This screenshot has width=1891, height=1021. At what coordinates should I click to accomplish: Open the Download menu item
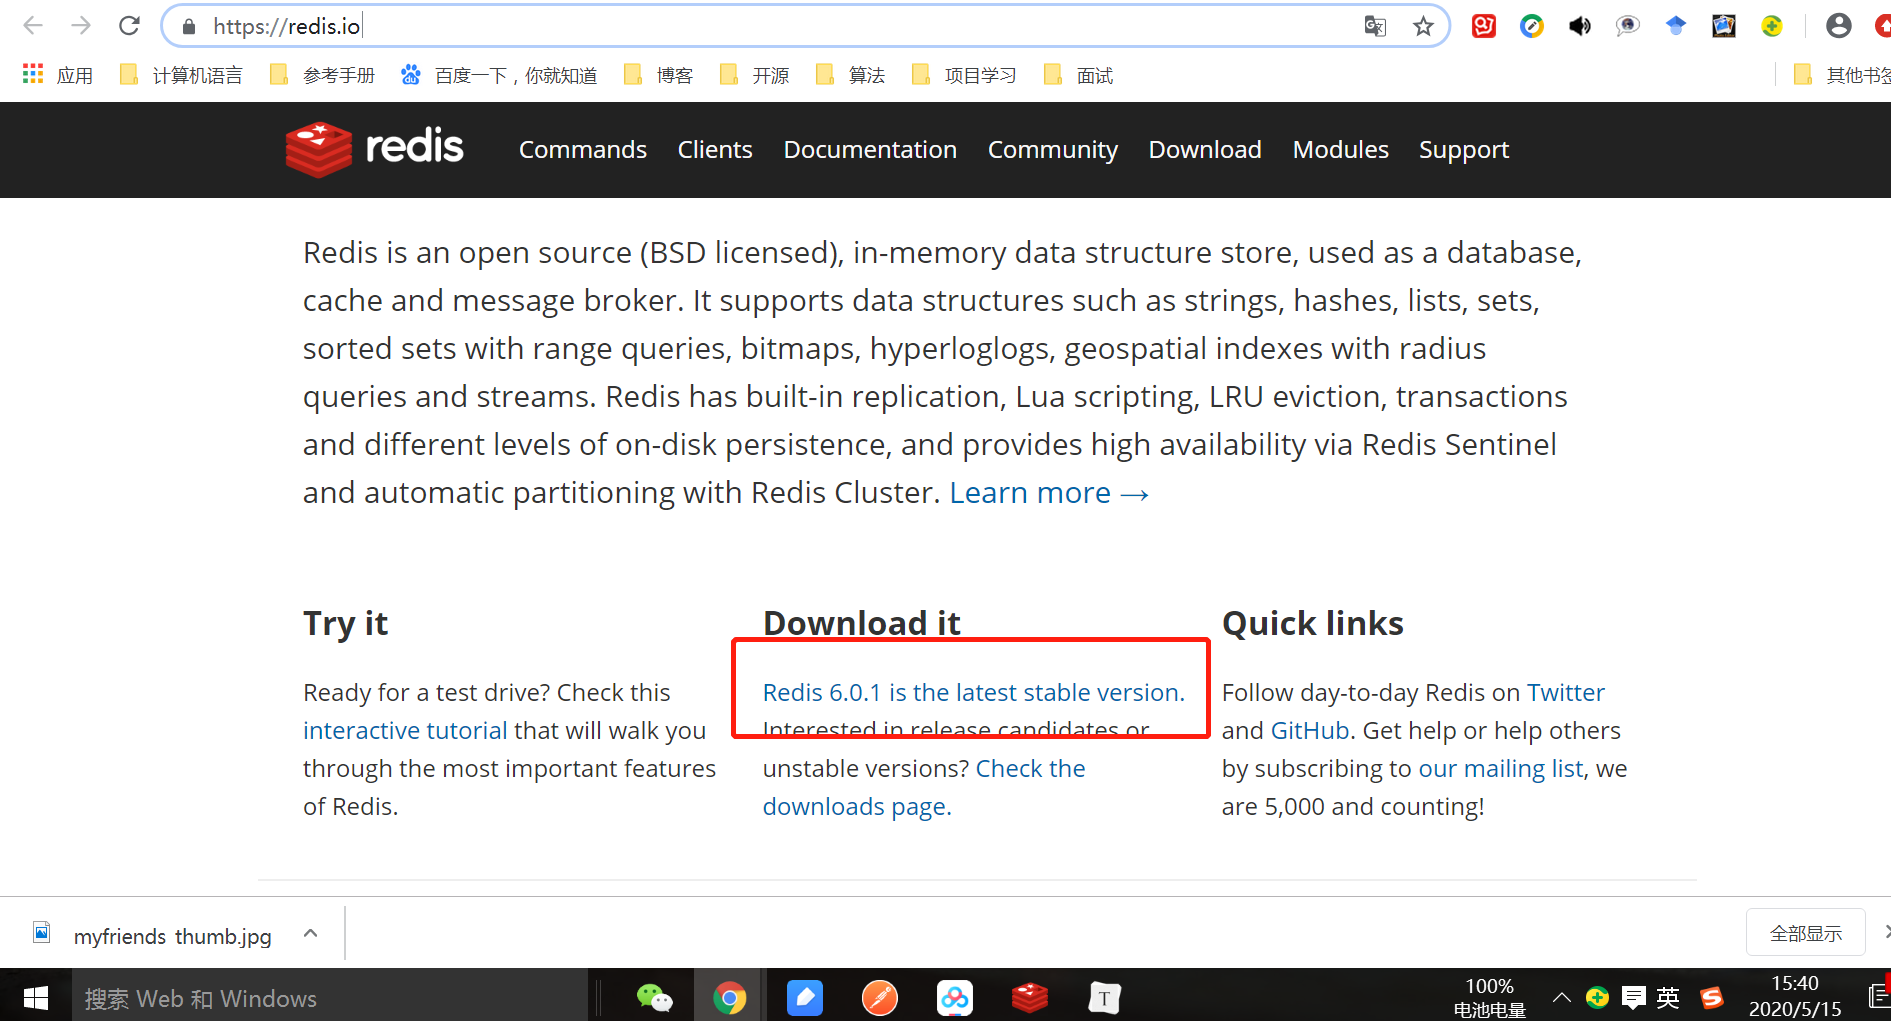1205,150
